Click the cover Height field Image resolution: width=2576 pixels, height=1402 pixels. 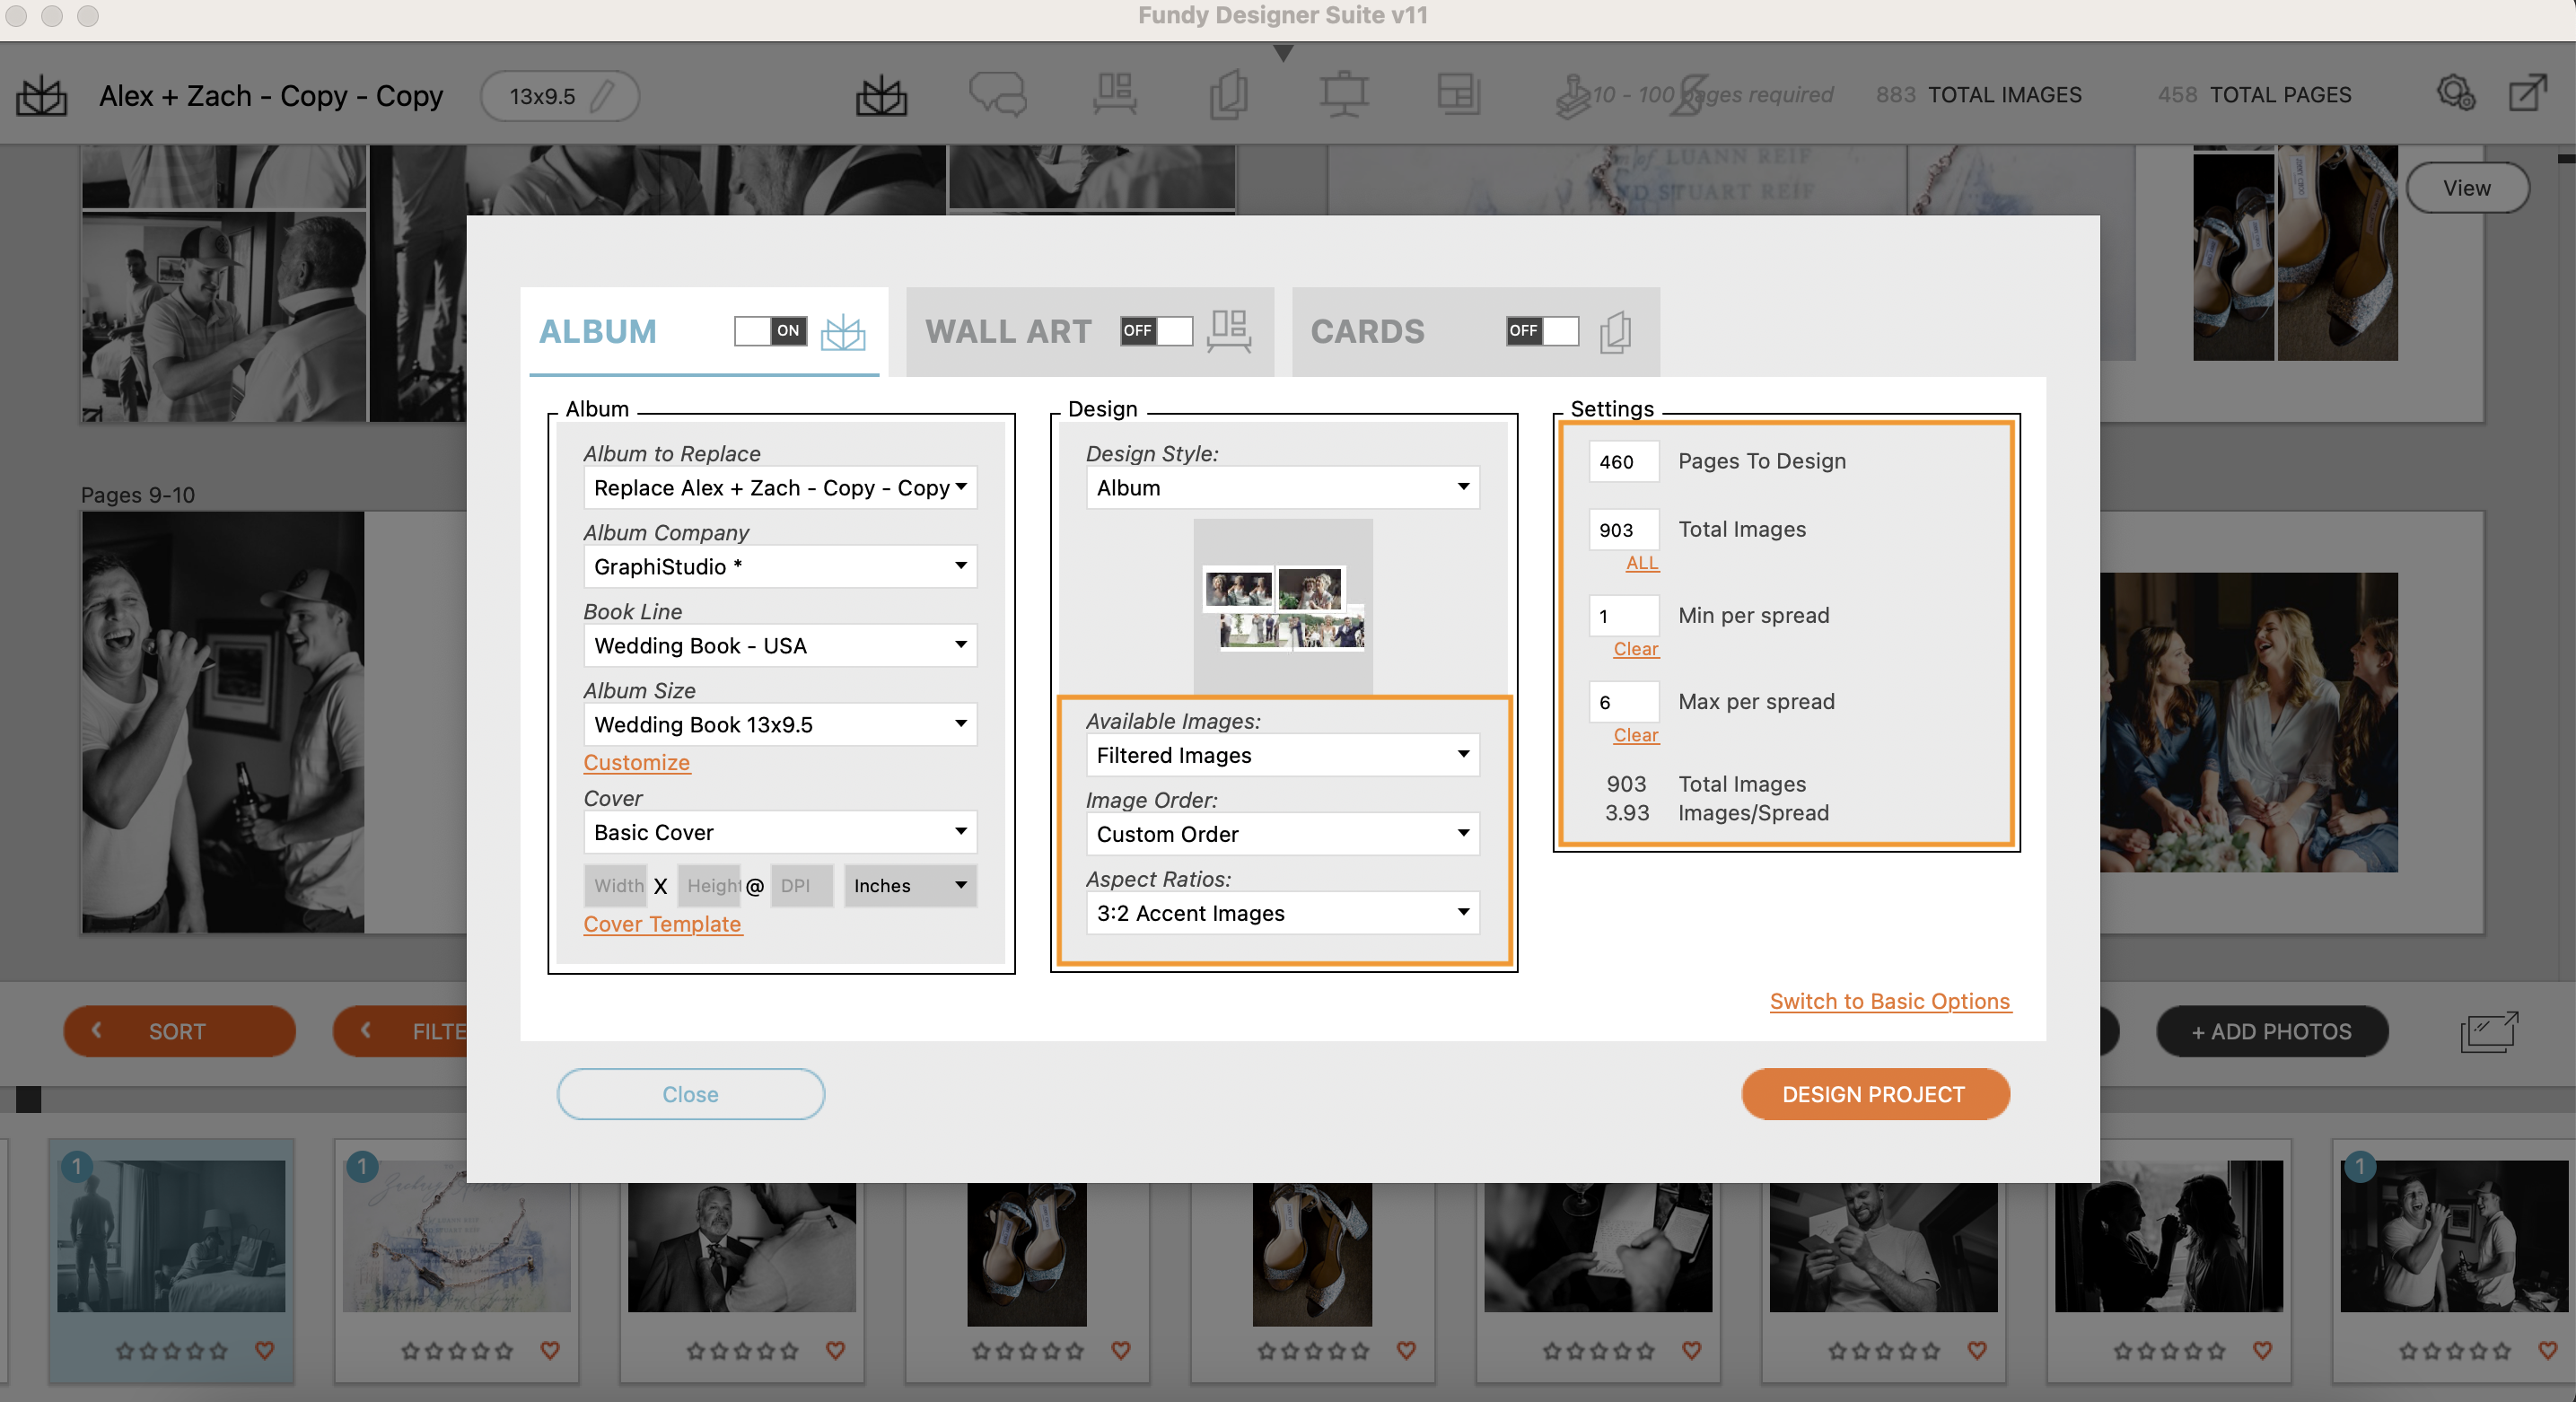pyautogui.click(x=709, y=886)
